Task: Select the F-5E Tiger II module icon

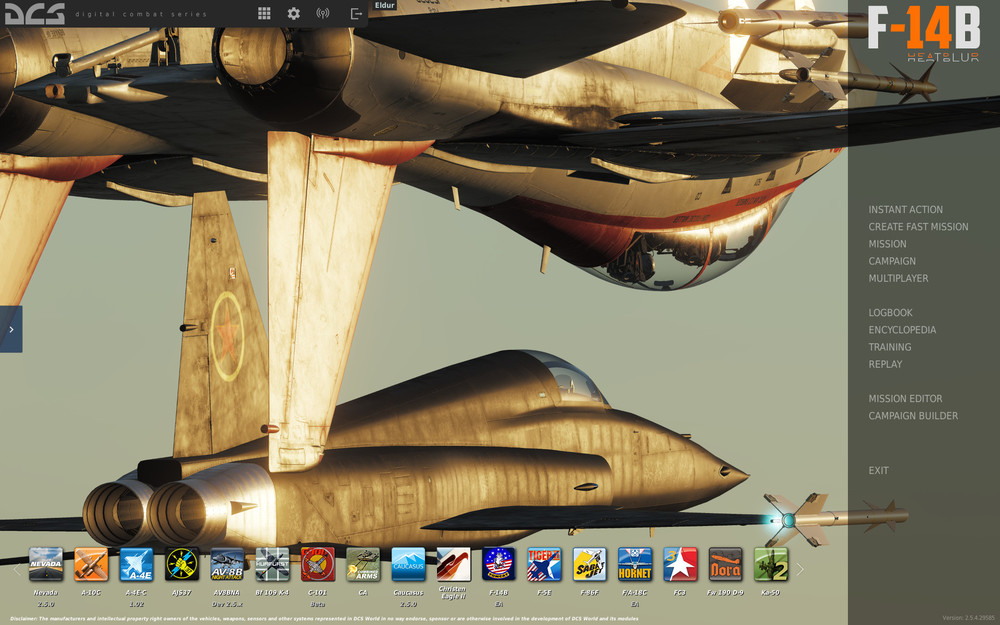Action: tap(544, 564)
